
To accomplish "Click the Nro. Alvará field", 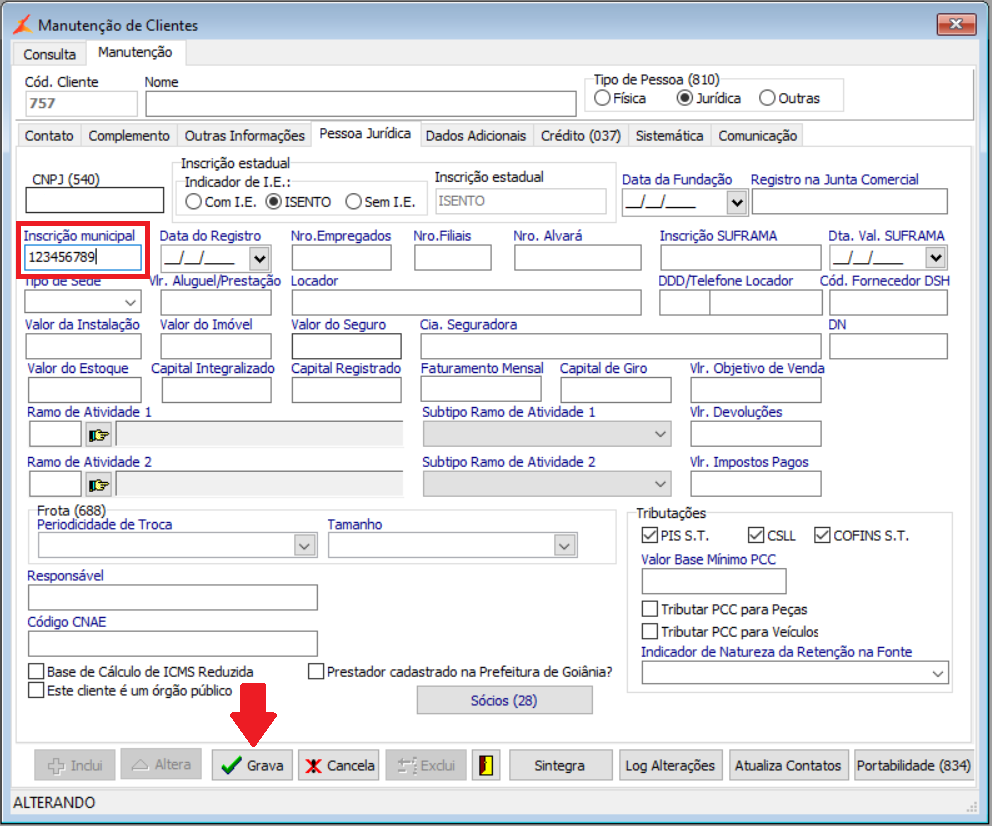I will 578,257.
